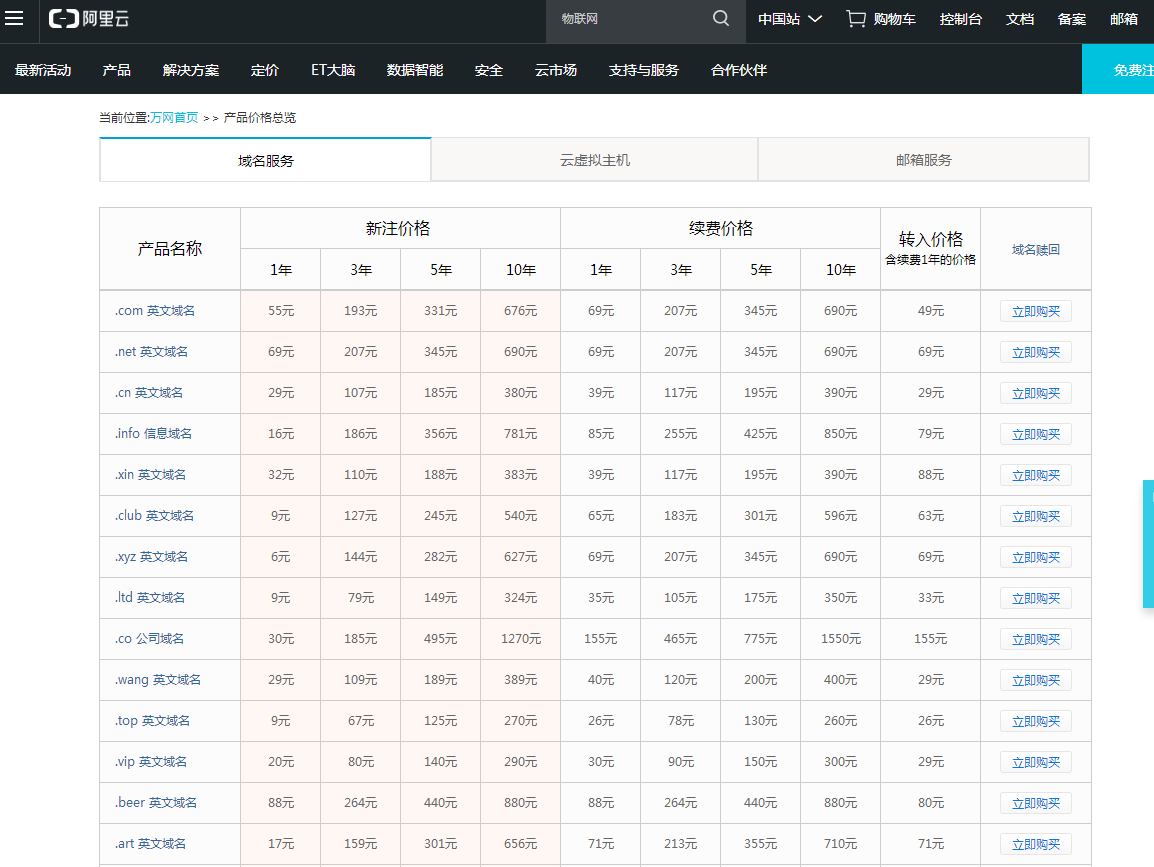The width and height of the screenshot is (1154, 867).
Task: Open the 支持与服务 menu
Action: tap(644, 70)
